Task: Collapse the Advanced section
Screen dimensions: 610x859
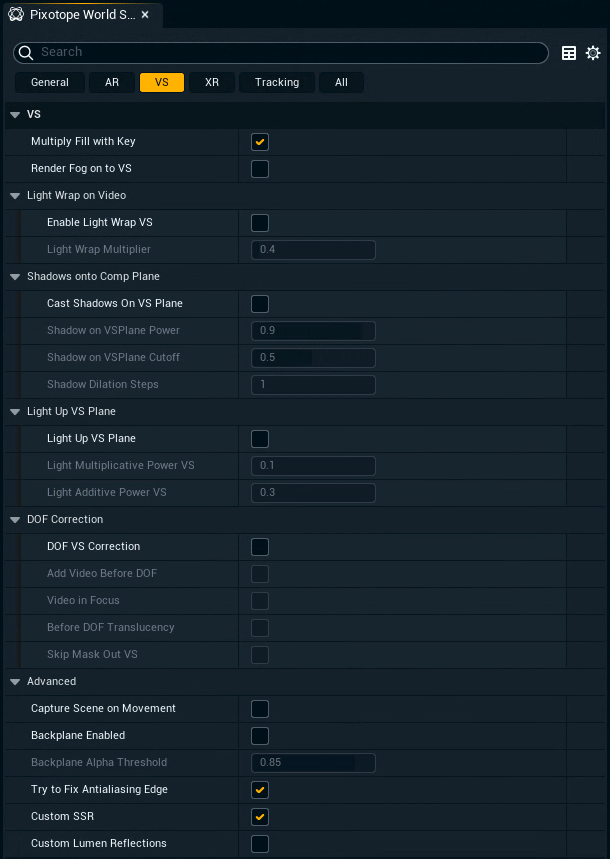Action: click(14, 681)
